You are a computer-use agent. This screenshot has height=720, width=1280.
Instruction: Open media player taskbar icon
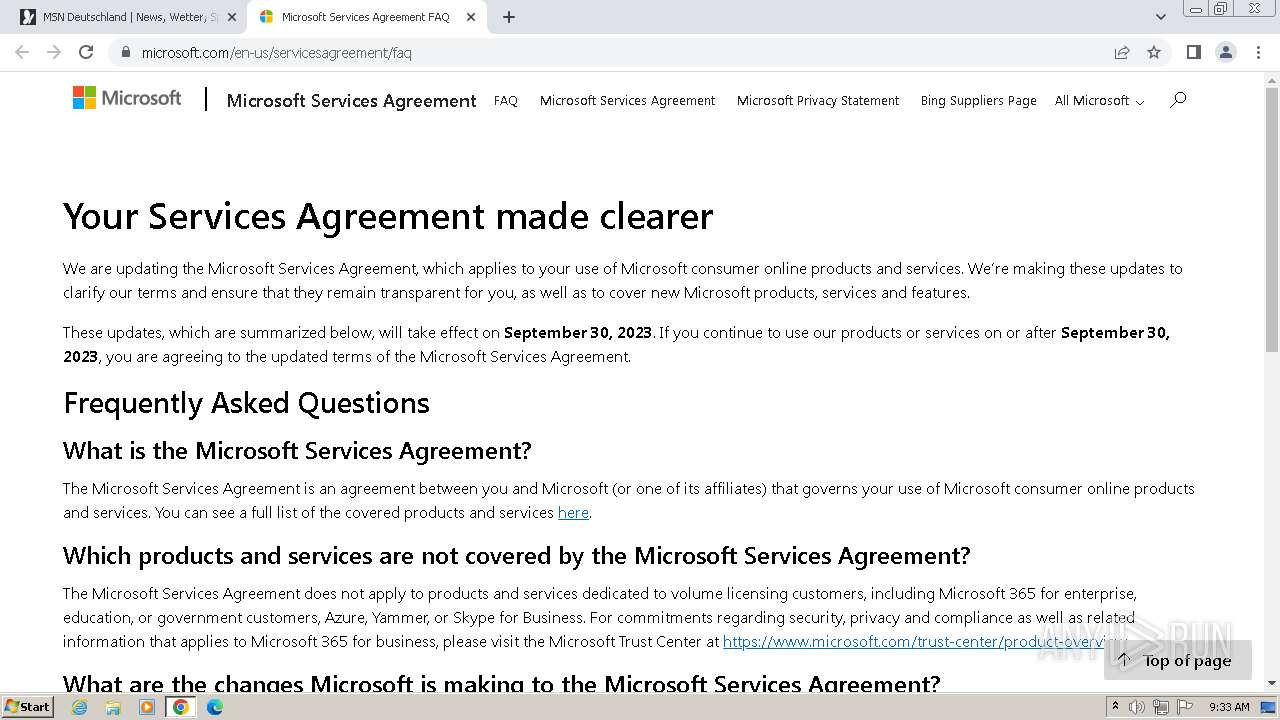(x=147, y=707)
